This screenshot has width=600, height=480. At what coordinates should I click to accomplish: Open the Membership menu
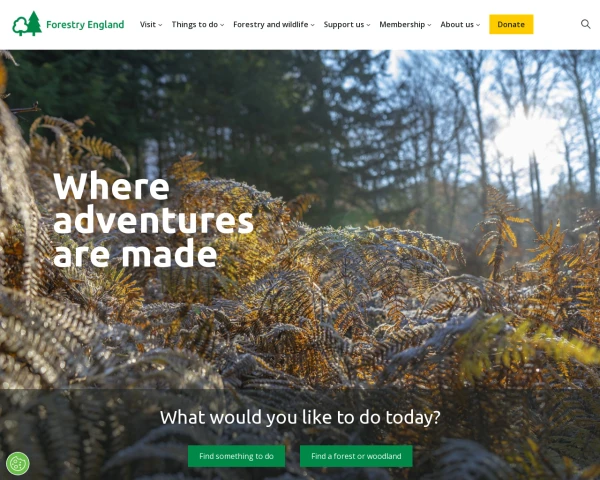point(405,24)
